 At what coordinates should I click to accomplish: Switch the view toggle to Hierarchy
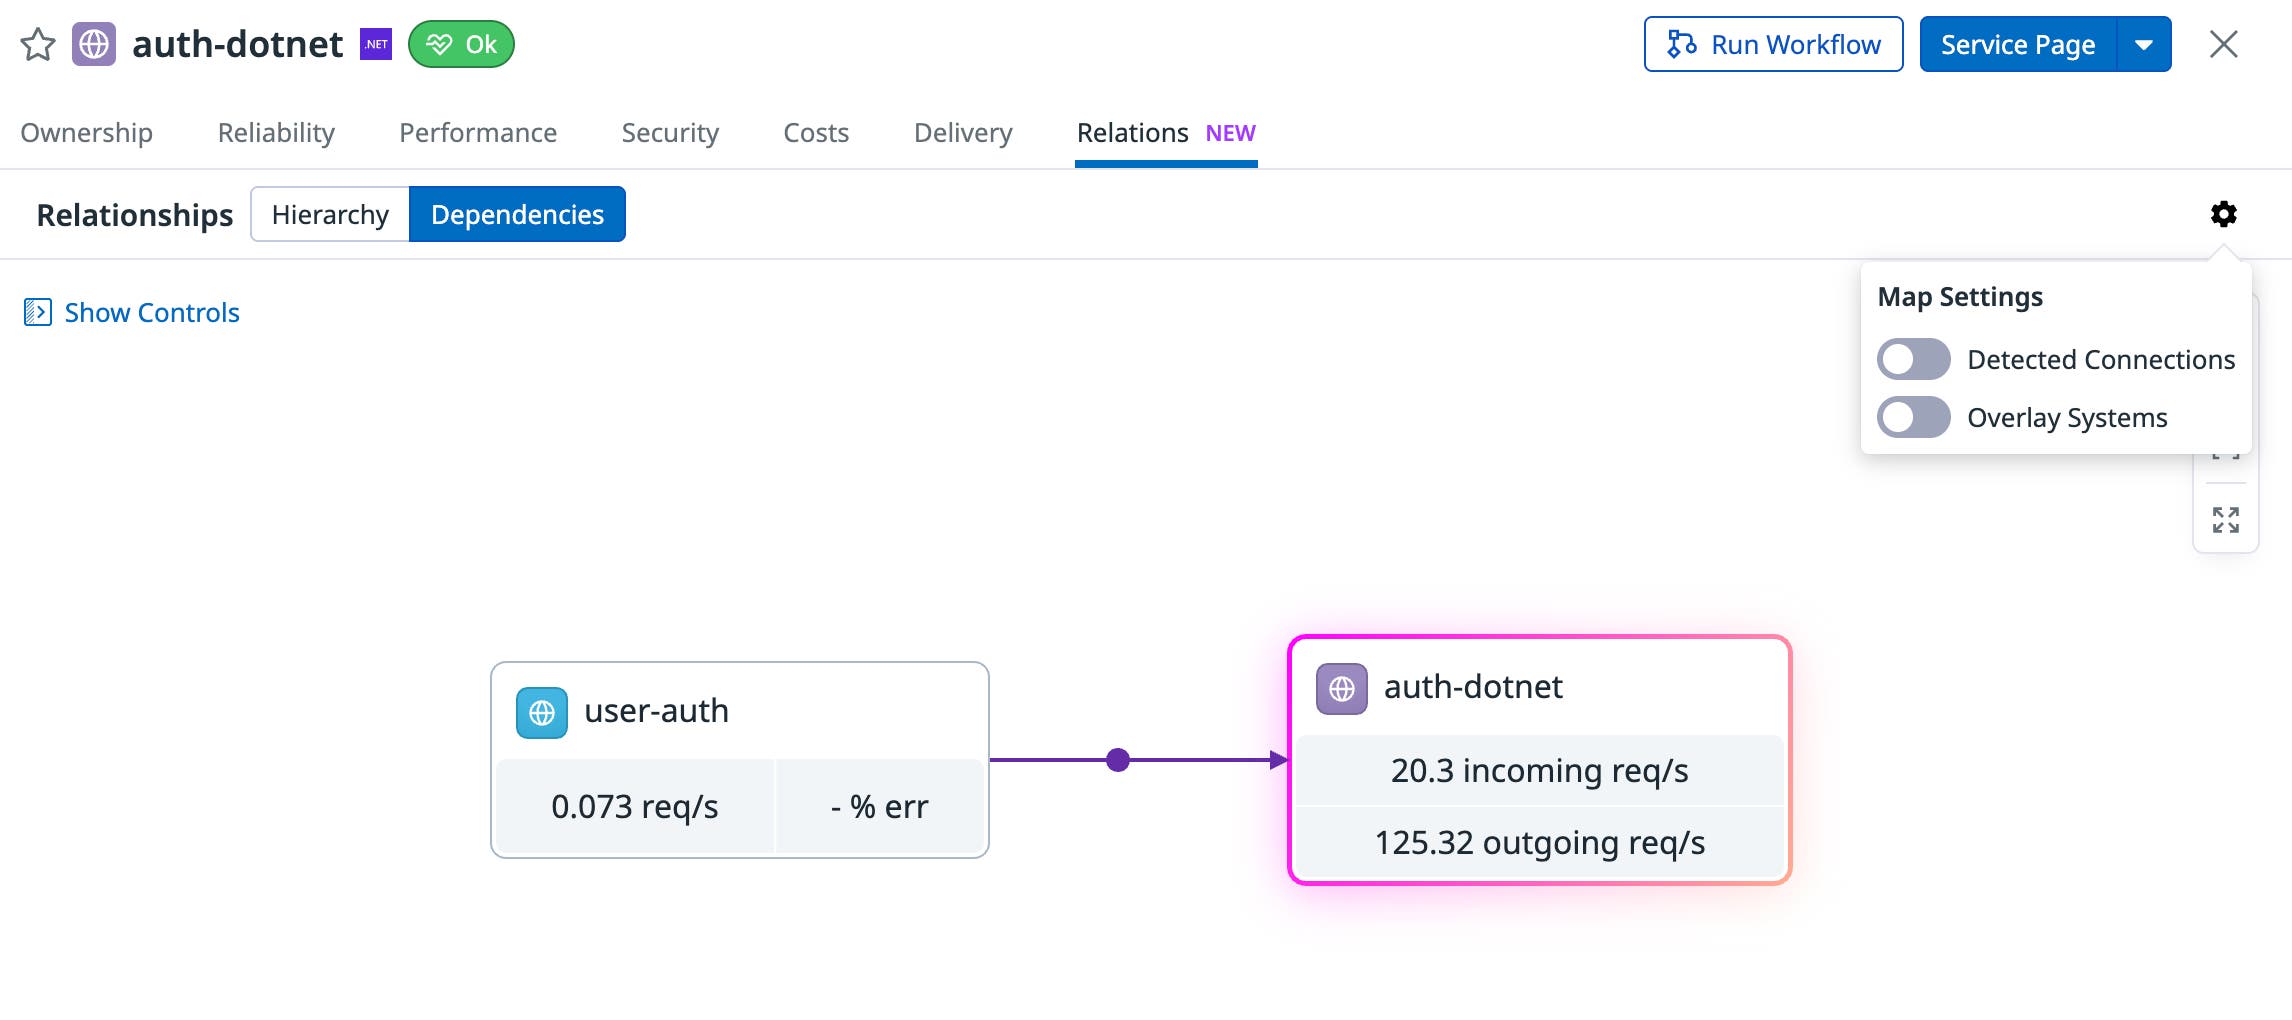(332, 213)
